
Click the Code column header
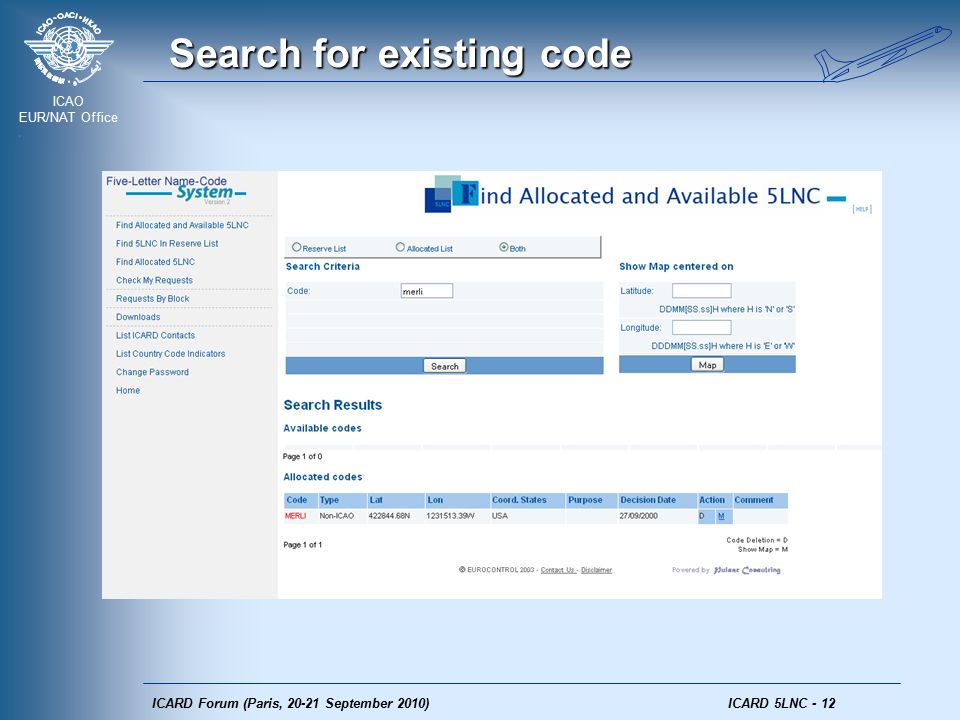click(300, 500)
